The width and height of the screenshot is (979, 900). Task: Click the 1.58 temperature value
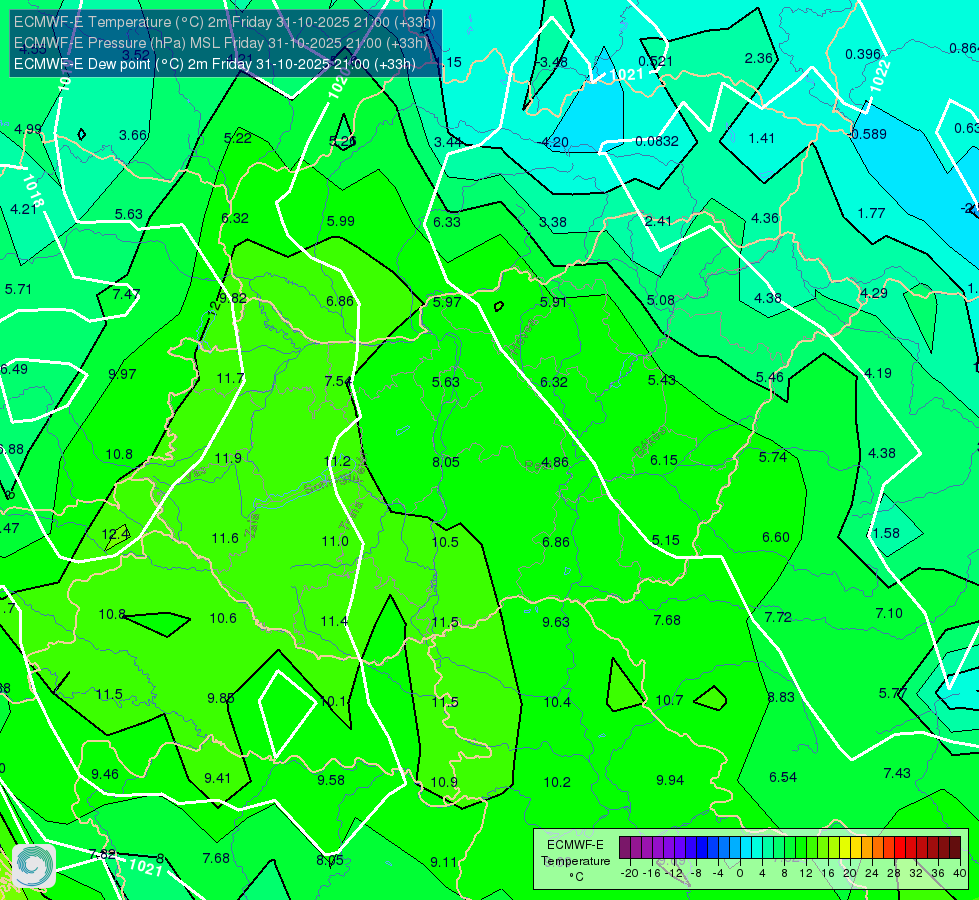[x=887, y=533]
